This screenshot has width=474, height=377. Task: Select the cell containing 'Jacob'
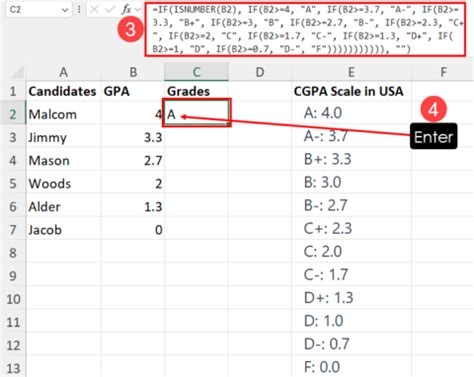click(x=64, y=230)
